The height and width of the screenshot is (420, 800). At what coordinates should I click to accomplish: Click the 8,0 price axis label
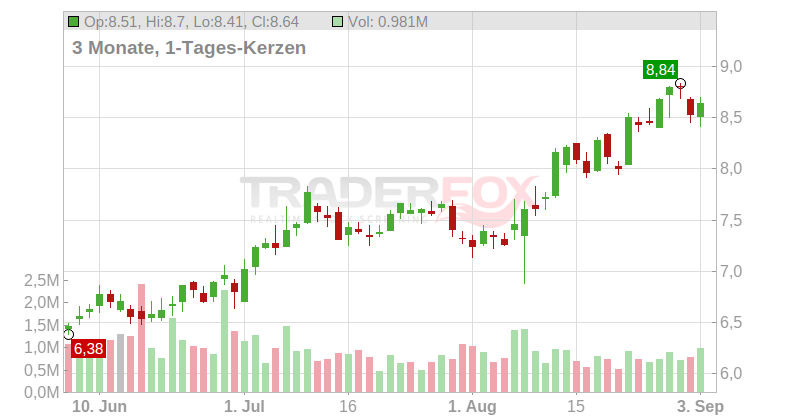[x=731, y=168]
